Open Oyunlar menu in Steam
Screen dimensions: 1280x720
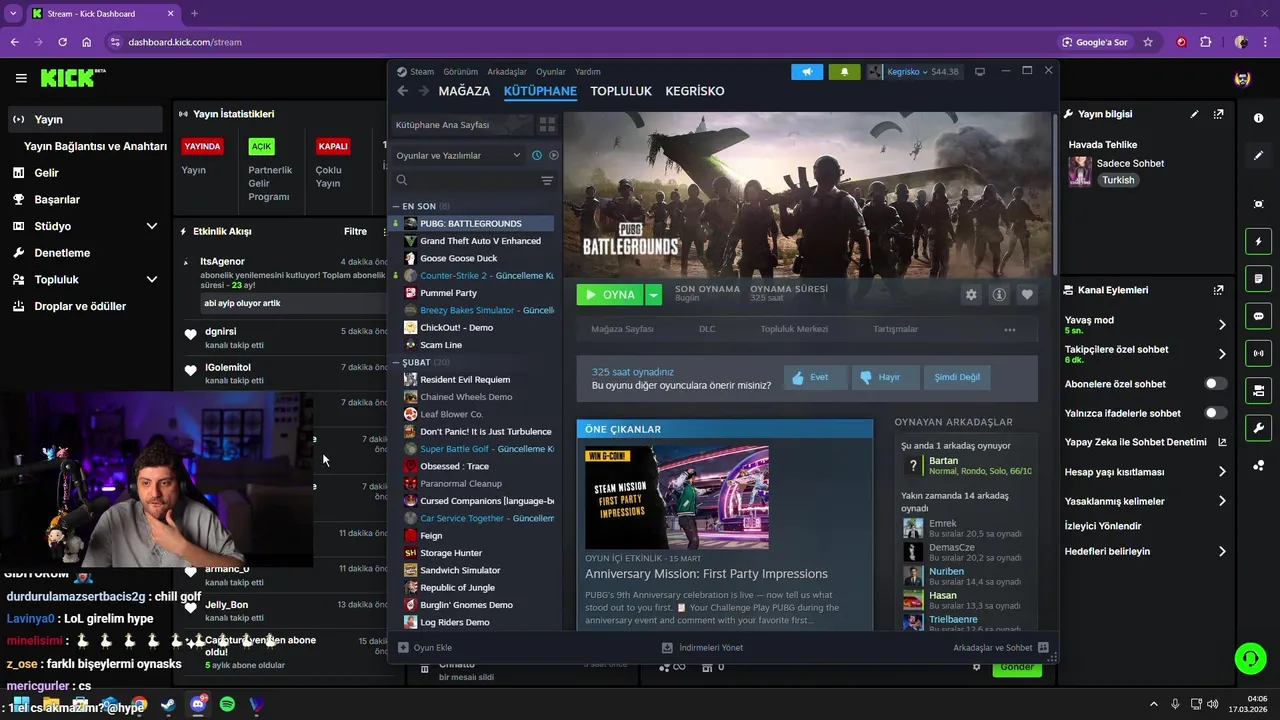point(551,72)
